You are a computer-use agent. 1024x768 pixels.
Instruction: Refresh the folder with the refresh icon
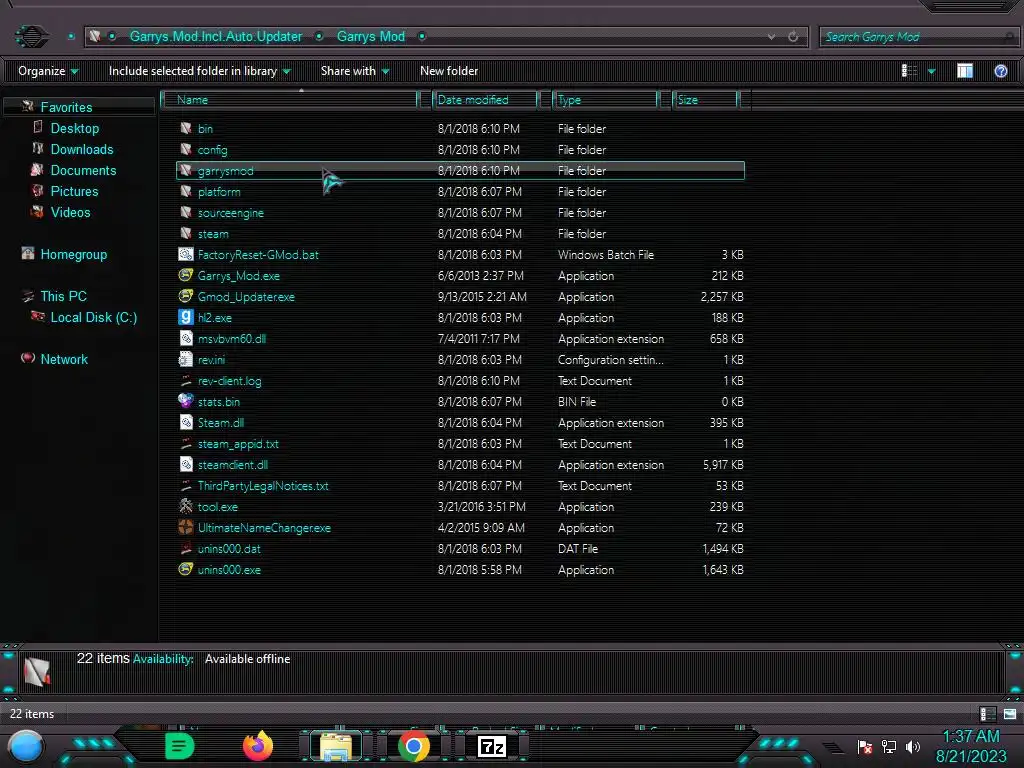coord(793,37)
